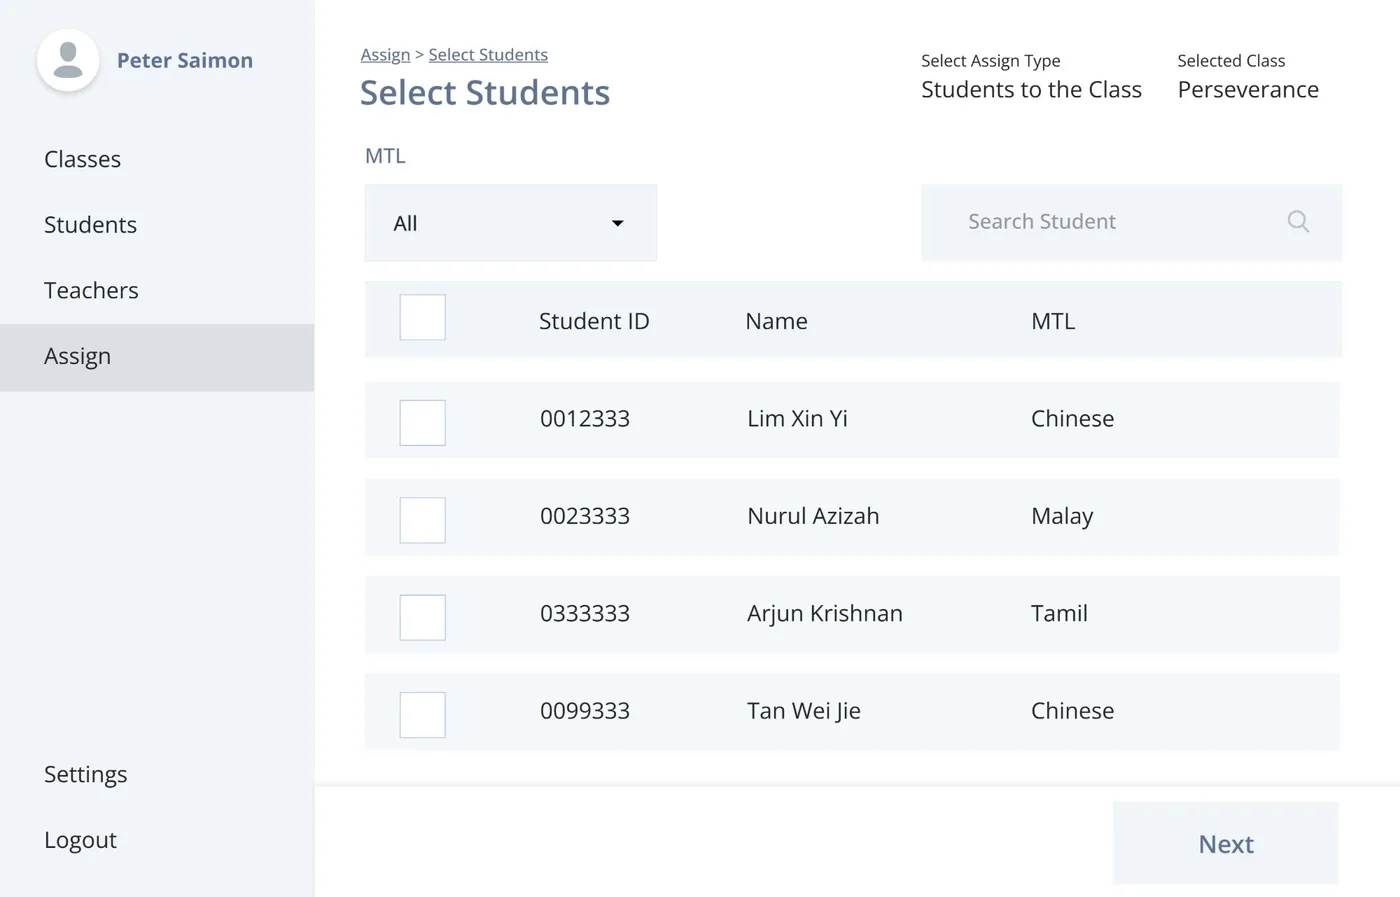Click student ID 0333333

click(585, 613)
